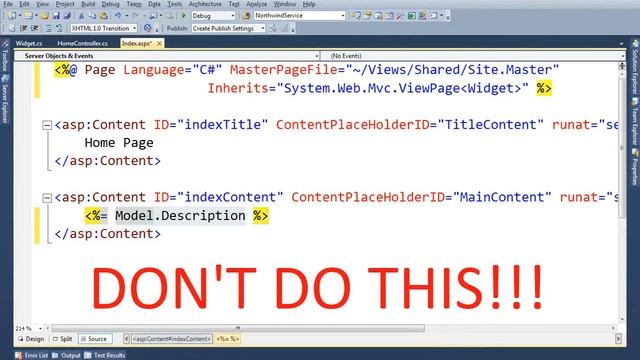Viewport: 640px width, 360px height.
Task: Click the Home Page text line
Action: 119,143
